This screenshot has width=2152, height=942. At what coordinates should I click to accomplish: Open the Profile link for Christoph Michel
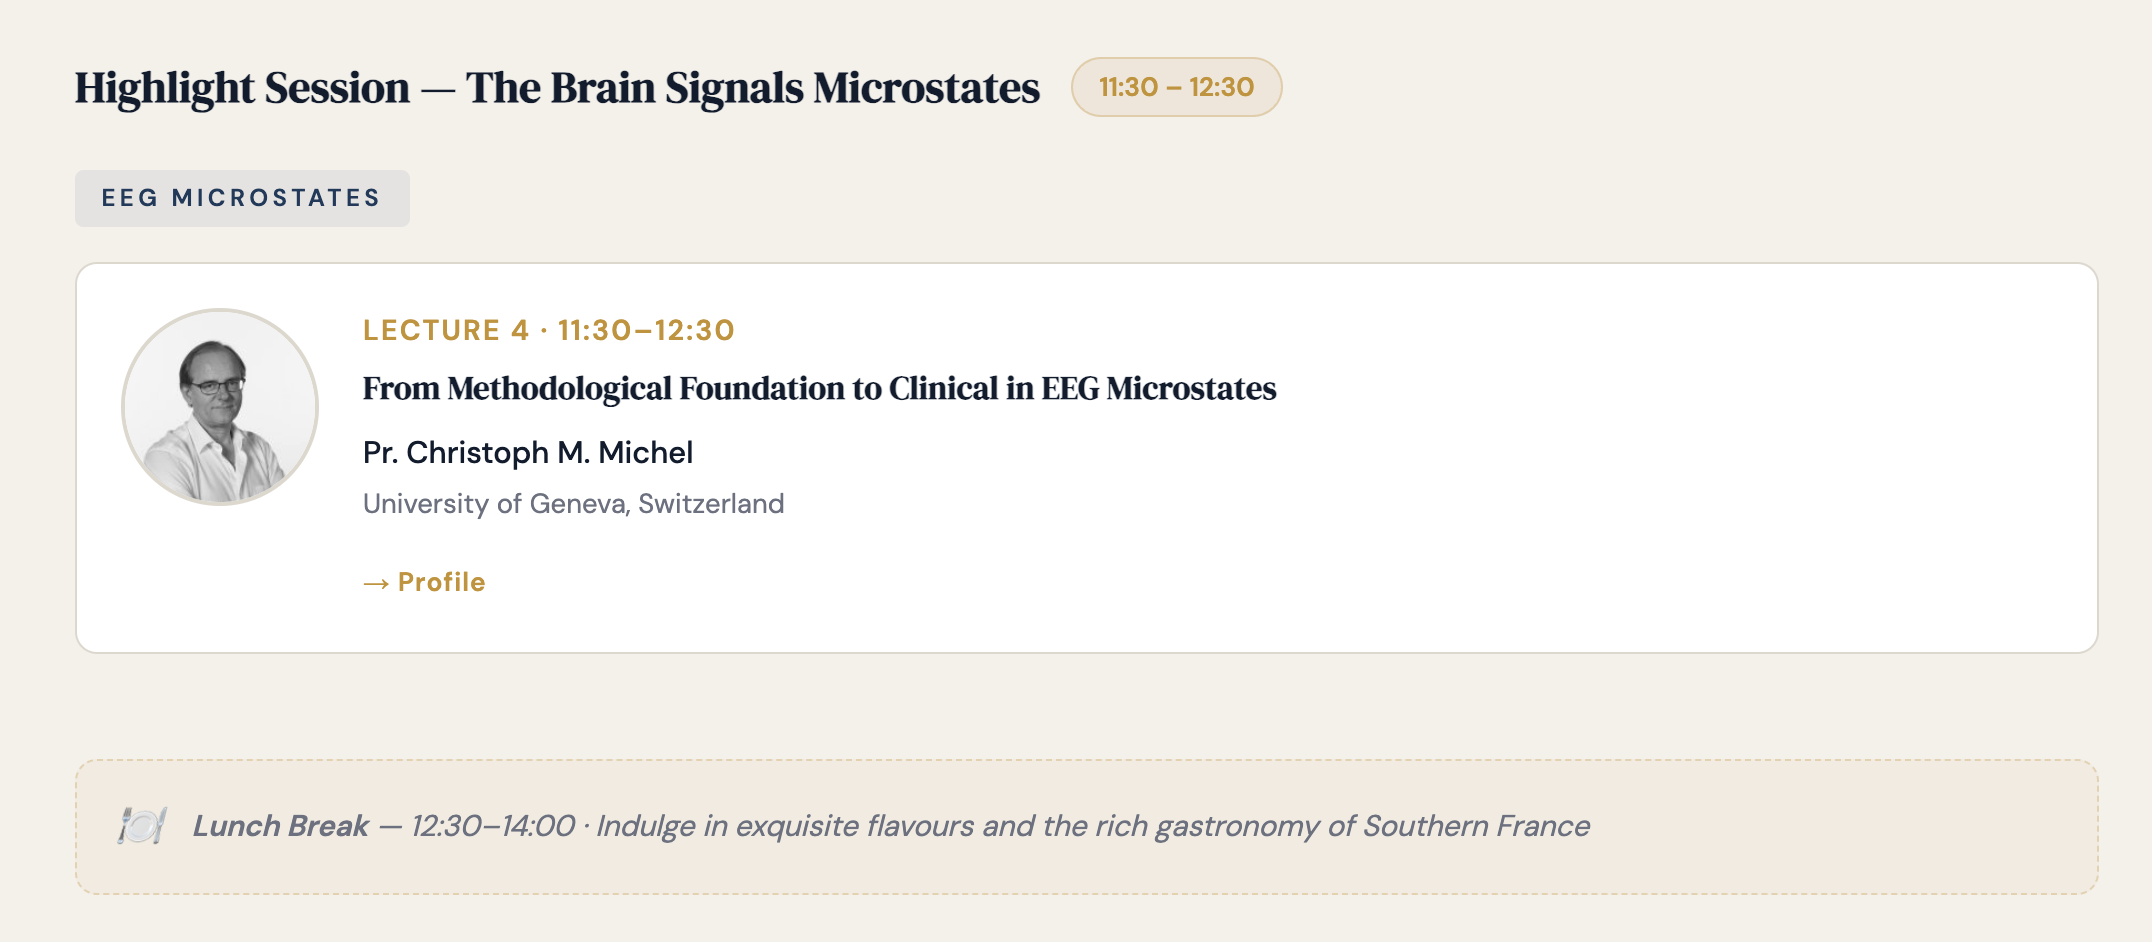424,582
